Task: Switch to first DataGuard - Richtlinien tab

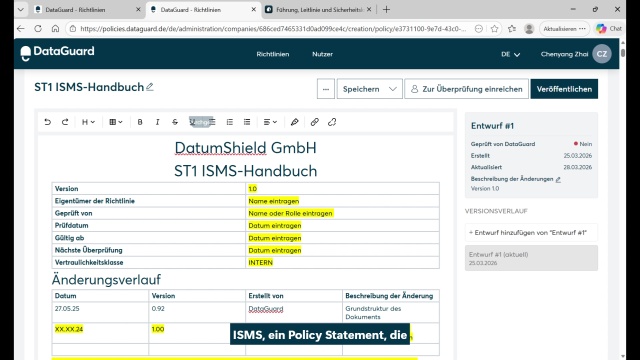Action: (x=83, y=9)
